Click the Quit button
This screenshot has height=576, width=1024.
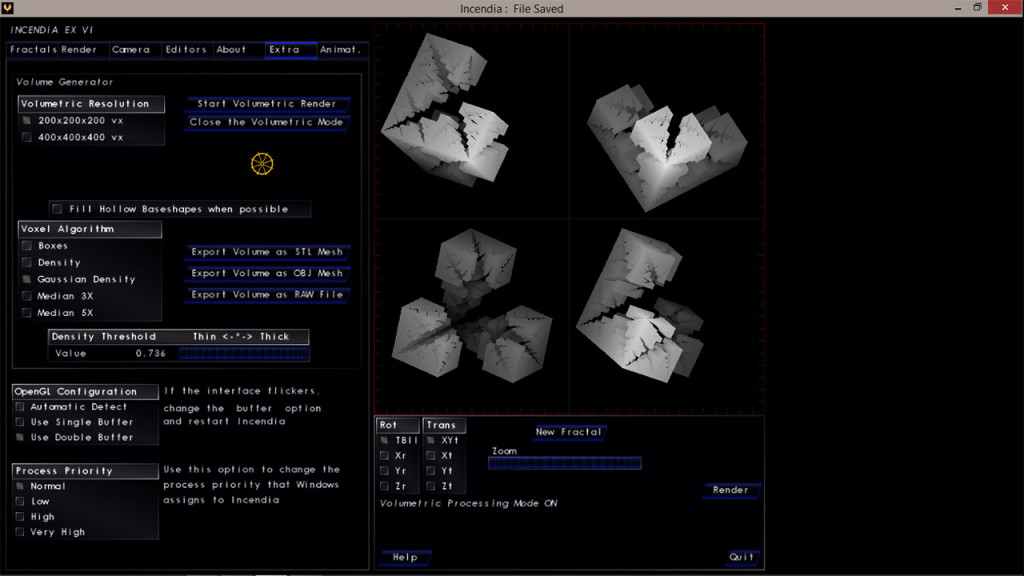[x=741, y=558]
